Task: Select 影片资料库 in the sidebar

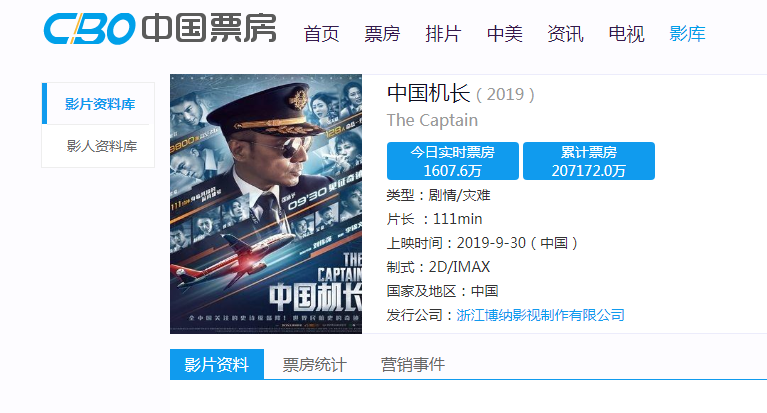Action: tap(98, 104)
